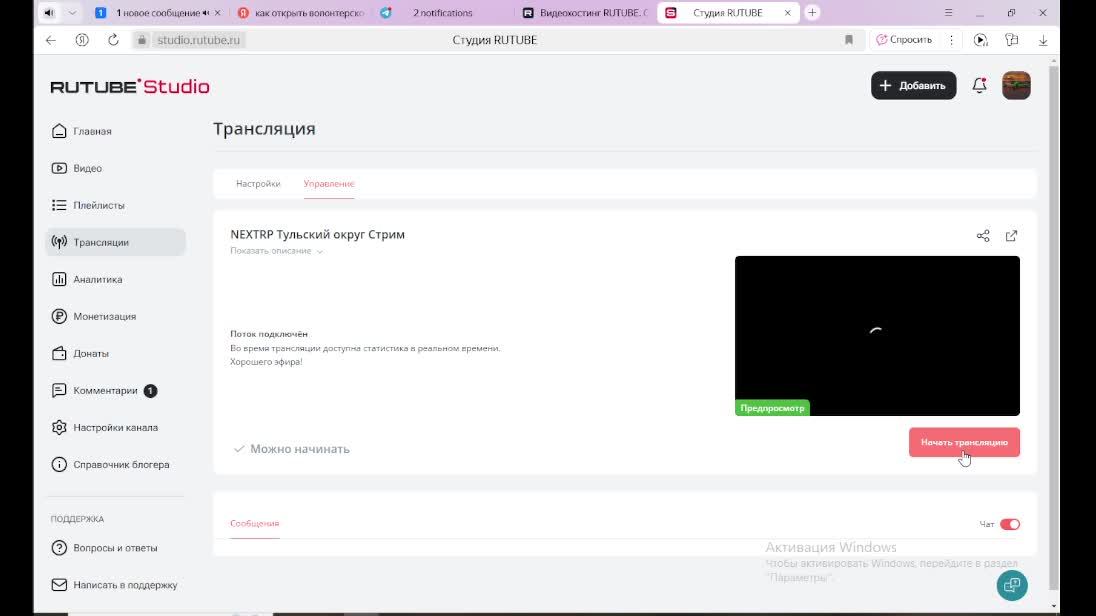Close the Студия RUTUBE tab
The height and width of the screenshot is (616, 1096).
[x=788, y=13]
